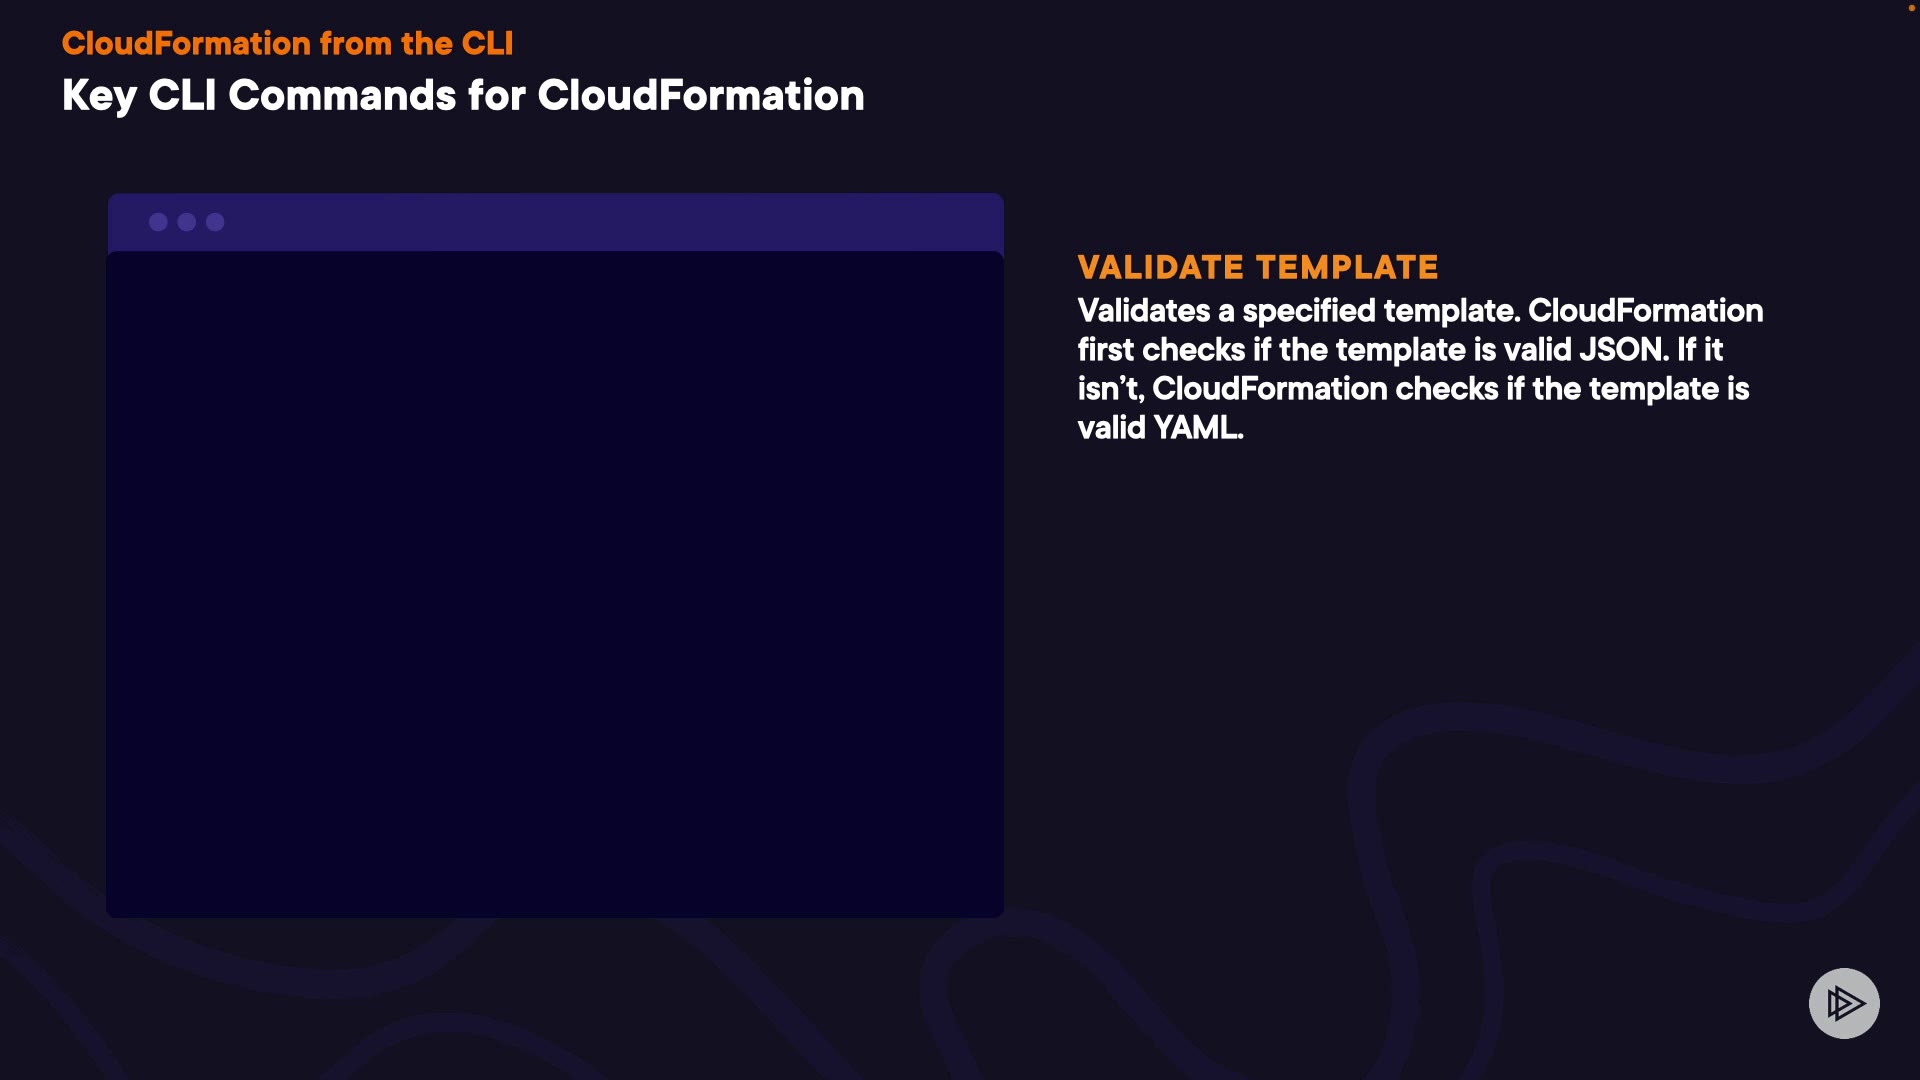The height and width of the screenshot is (1080, 1920).
Task: Click the purple terminal window title bar
Action: [600, 222]
